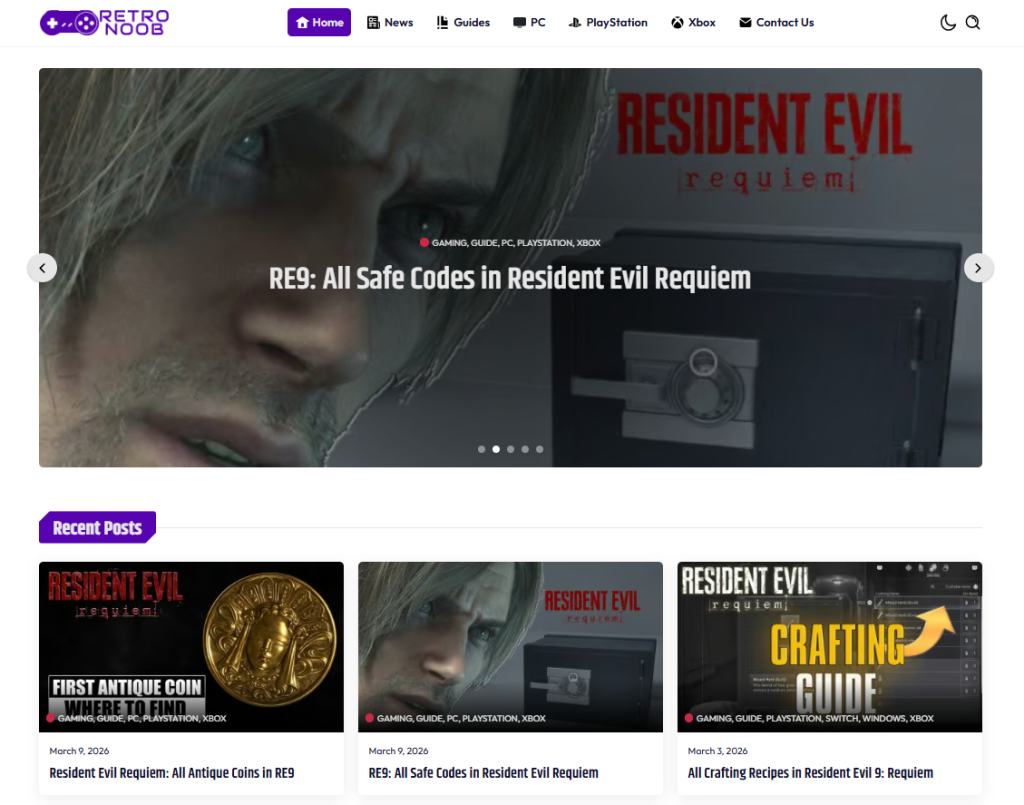Viewport: 1024px width, 805px height.
Task: Read All Crafting Recipes article link
Action: 810,773
